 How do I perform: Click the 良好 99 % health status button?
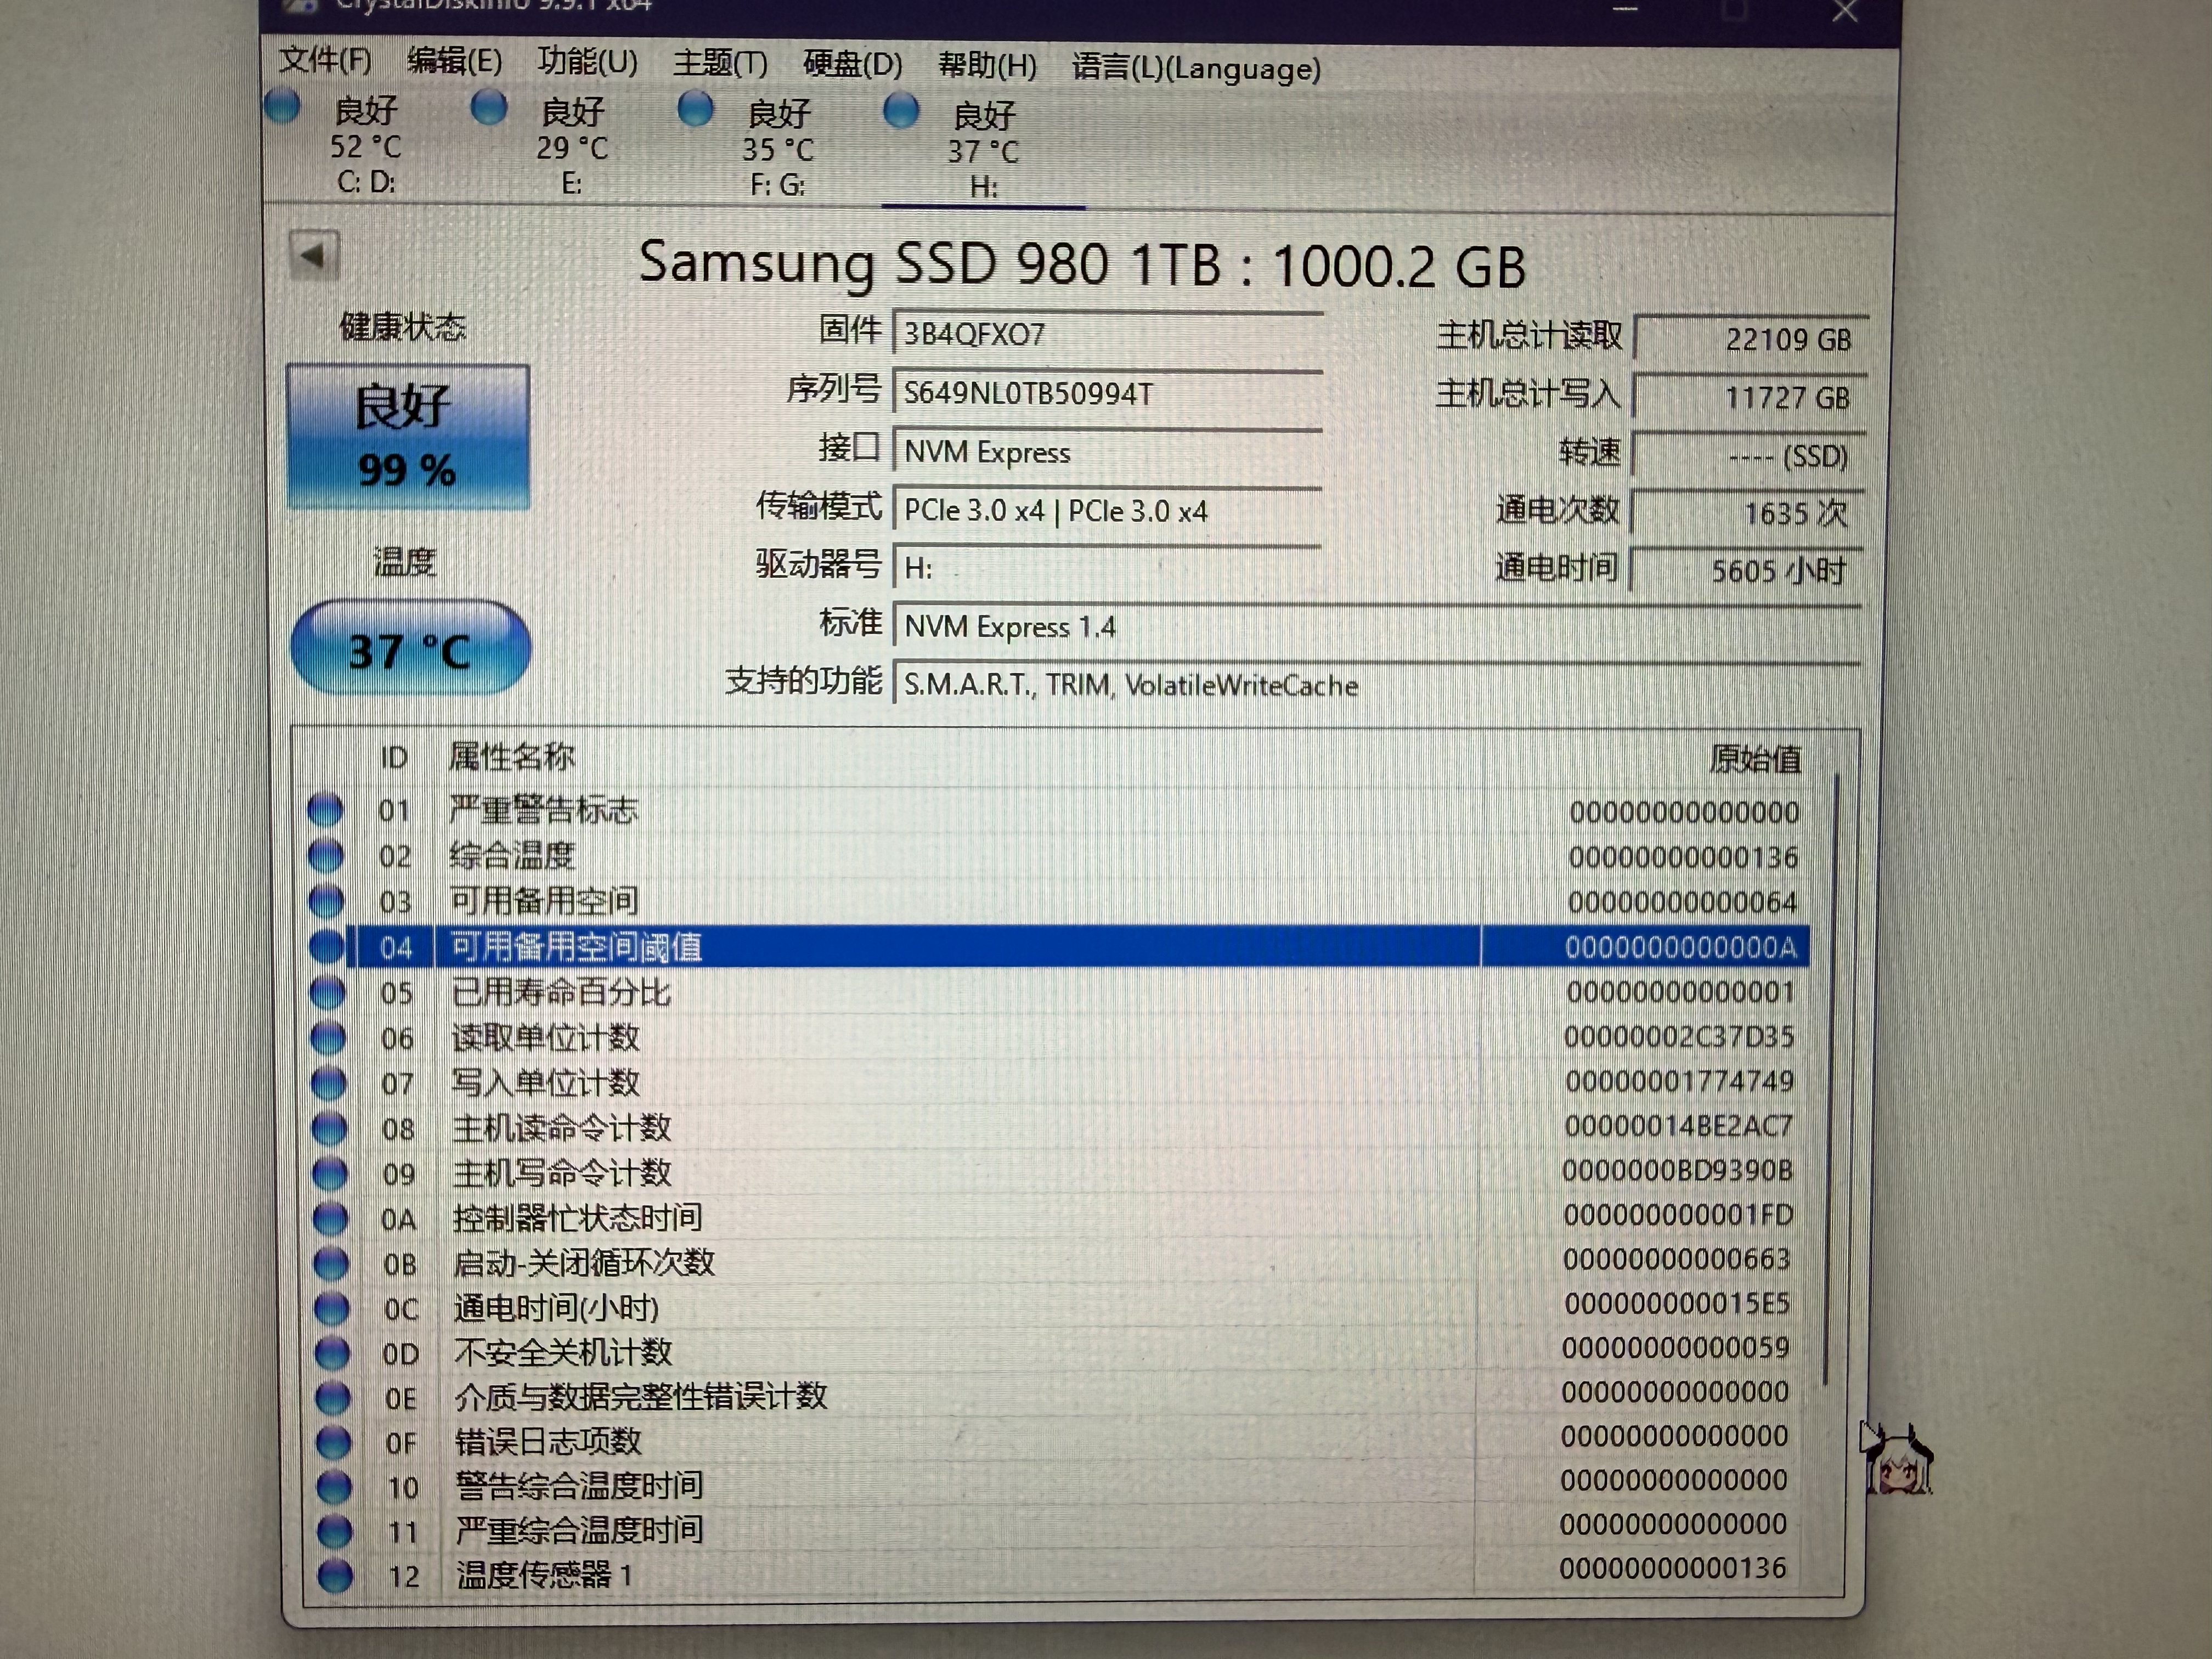click(x=407, y=437)
